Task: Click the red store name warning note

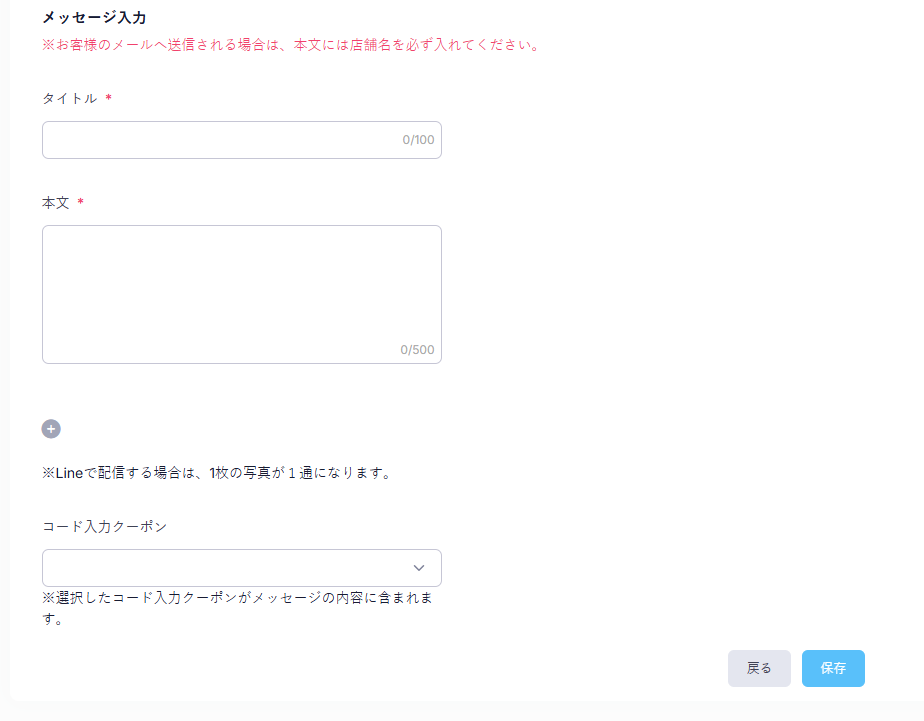Action: (290, 45)
